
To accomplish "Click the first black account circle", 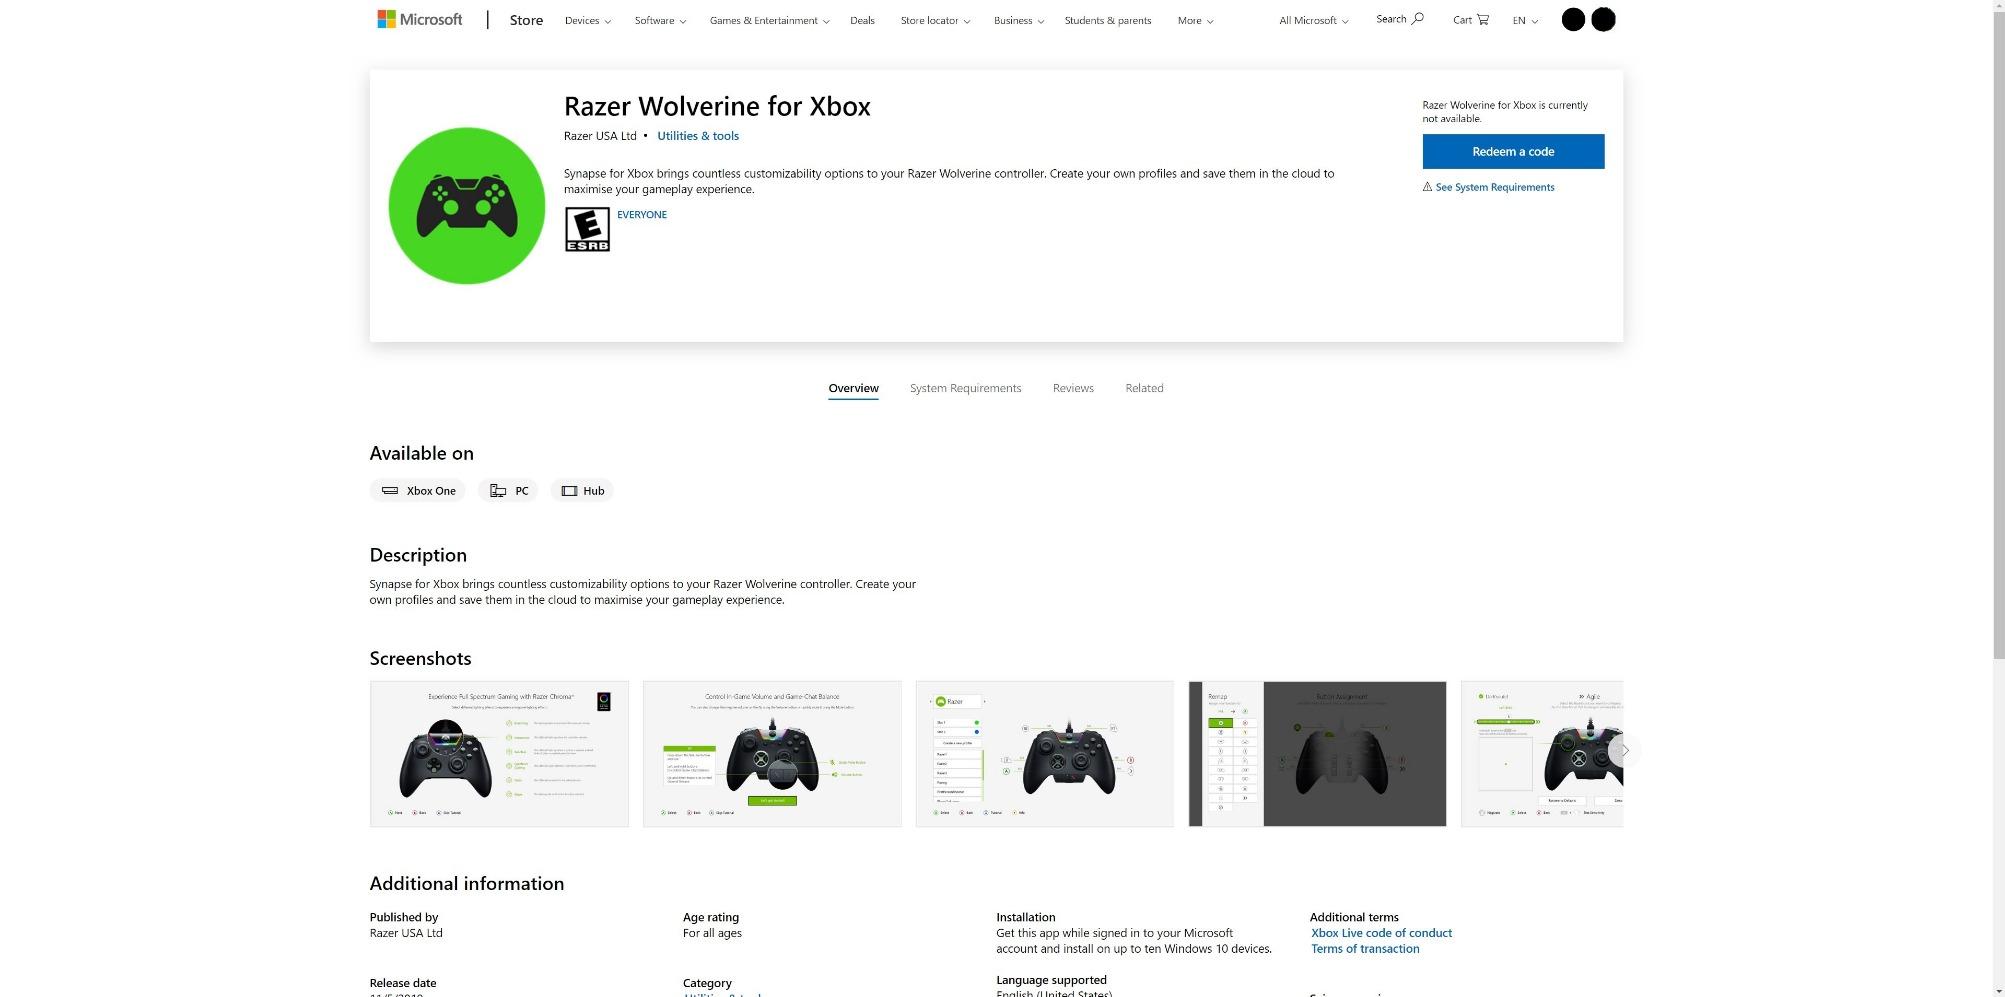I will 1573,19.
